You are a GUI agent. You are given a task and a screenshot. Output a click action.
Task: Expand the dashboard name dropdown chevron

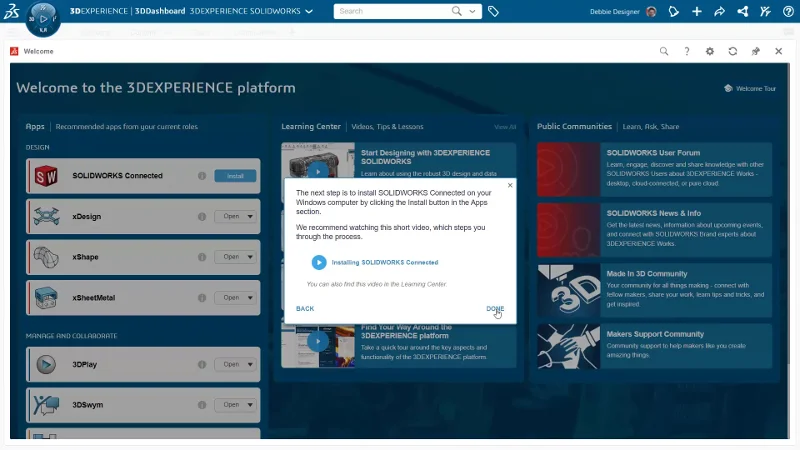(x=309, y=12)
